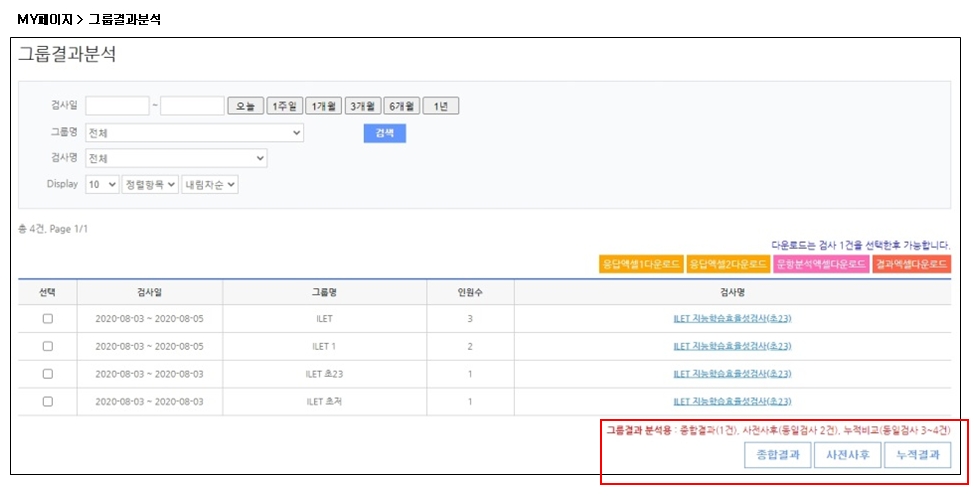Choose the 1주일 date range button
This screenshot has height=501, width=978.
(x=284, y=106)
